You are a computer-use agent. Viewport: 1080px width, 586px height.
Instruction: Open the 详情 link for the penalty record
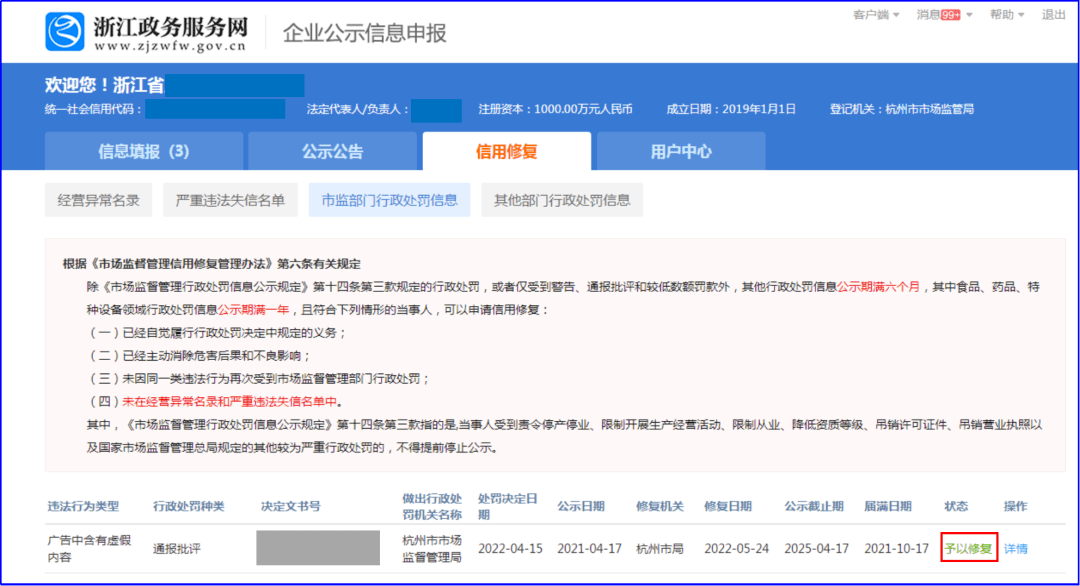1015,548
